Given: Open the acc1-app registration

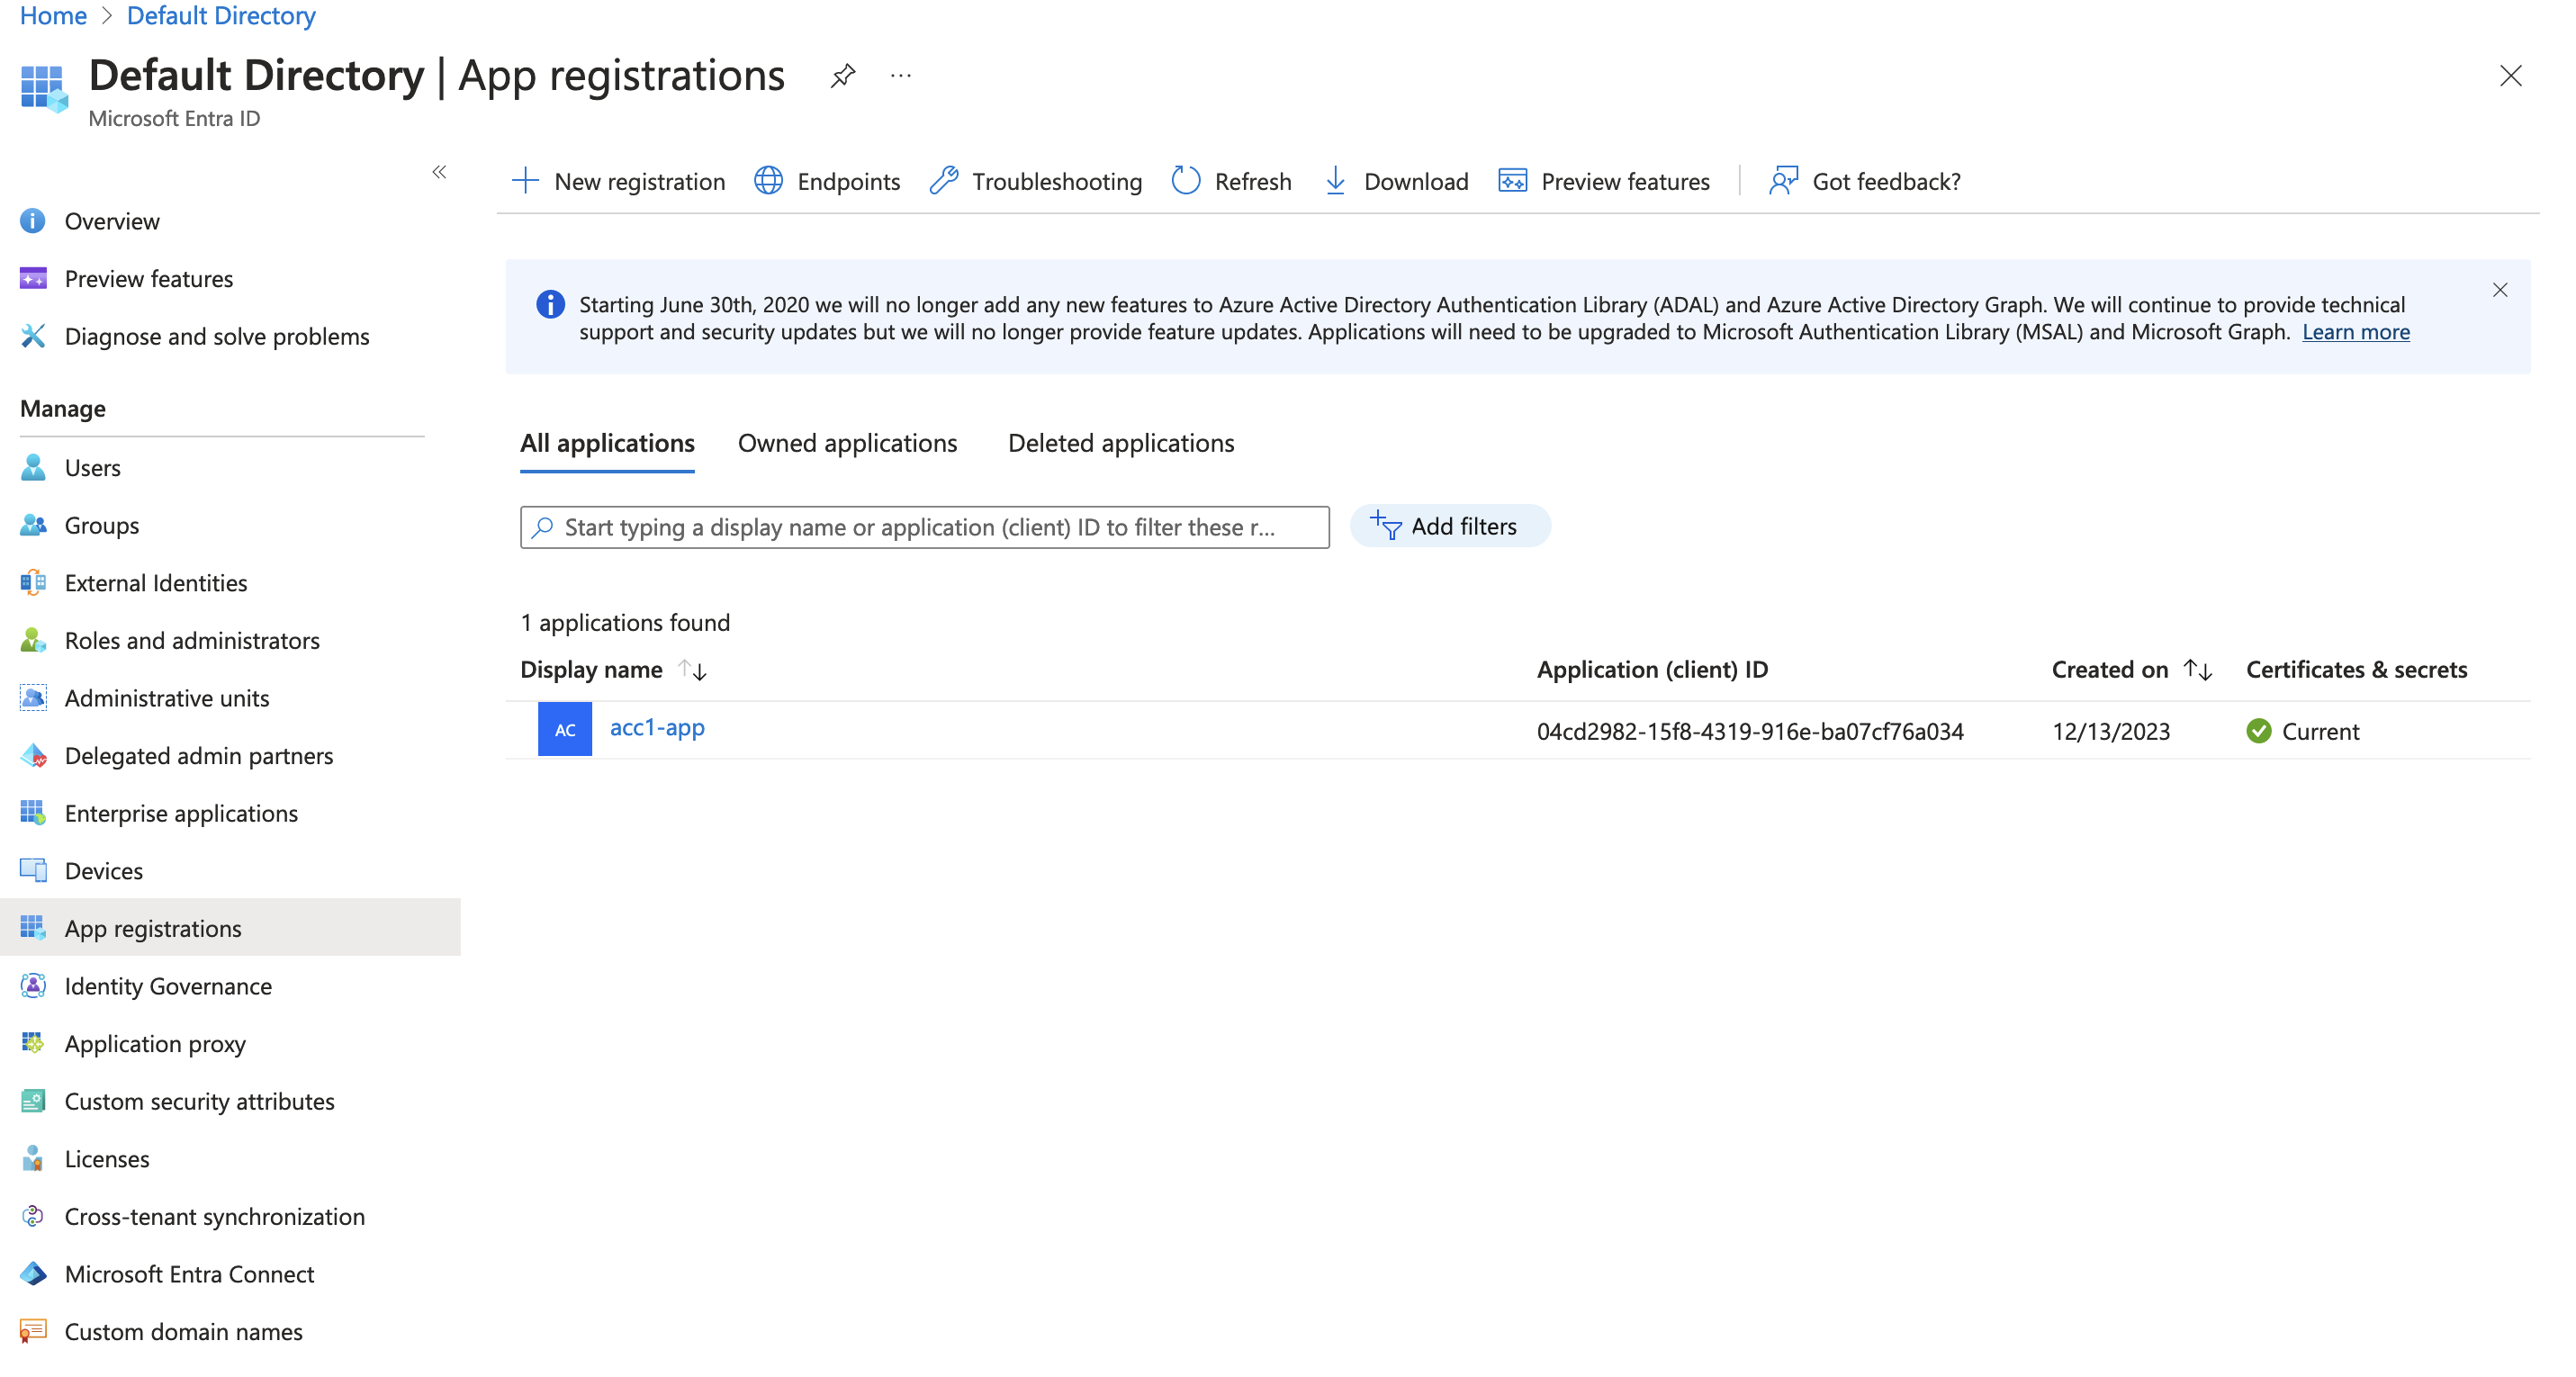Looking at the screenshot, I should click(x=657, y=728).
